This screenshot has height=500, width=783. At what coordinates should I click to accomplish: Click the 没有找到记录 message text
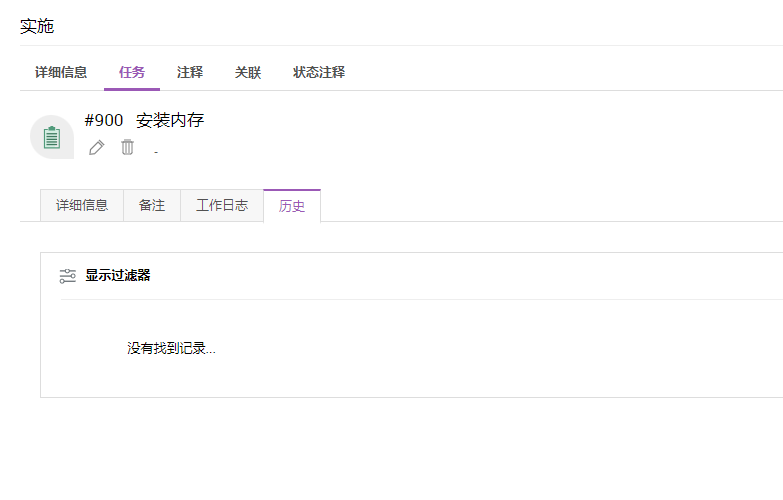[171, 349]
